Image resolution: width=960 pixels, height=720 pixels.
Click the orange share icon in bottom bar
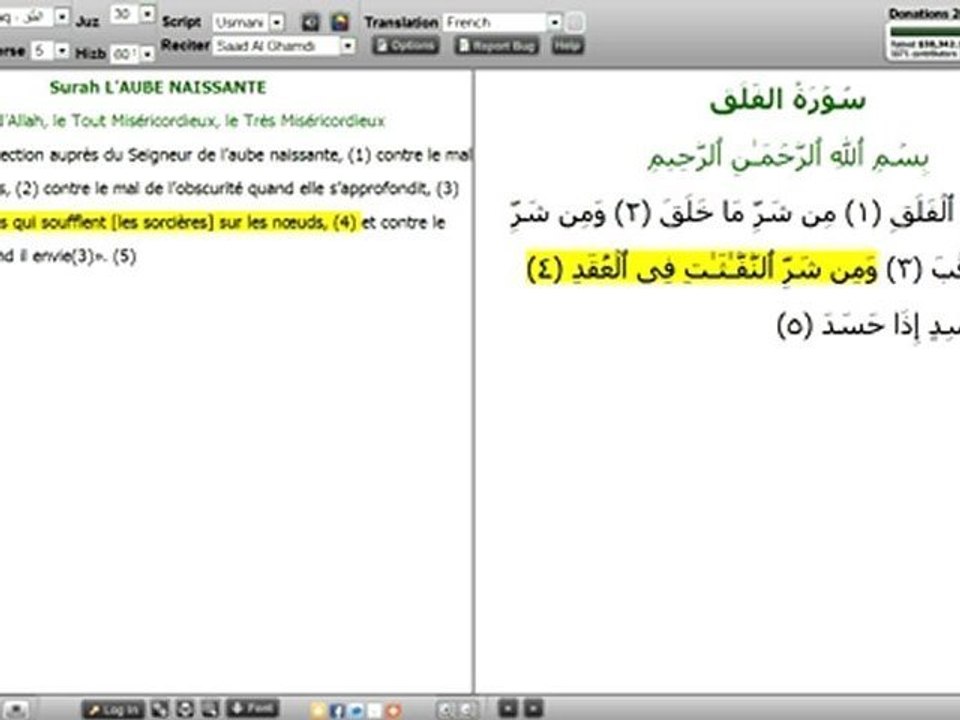coord(393,710)
